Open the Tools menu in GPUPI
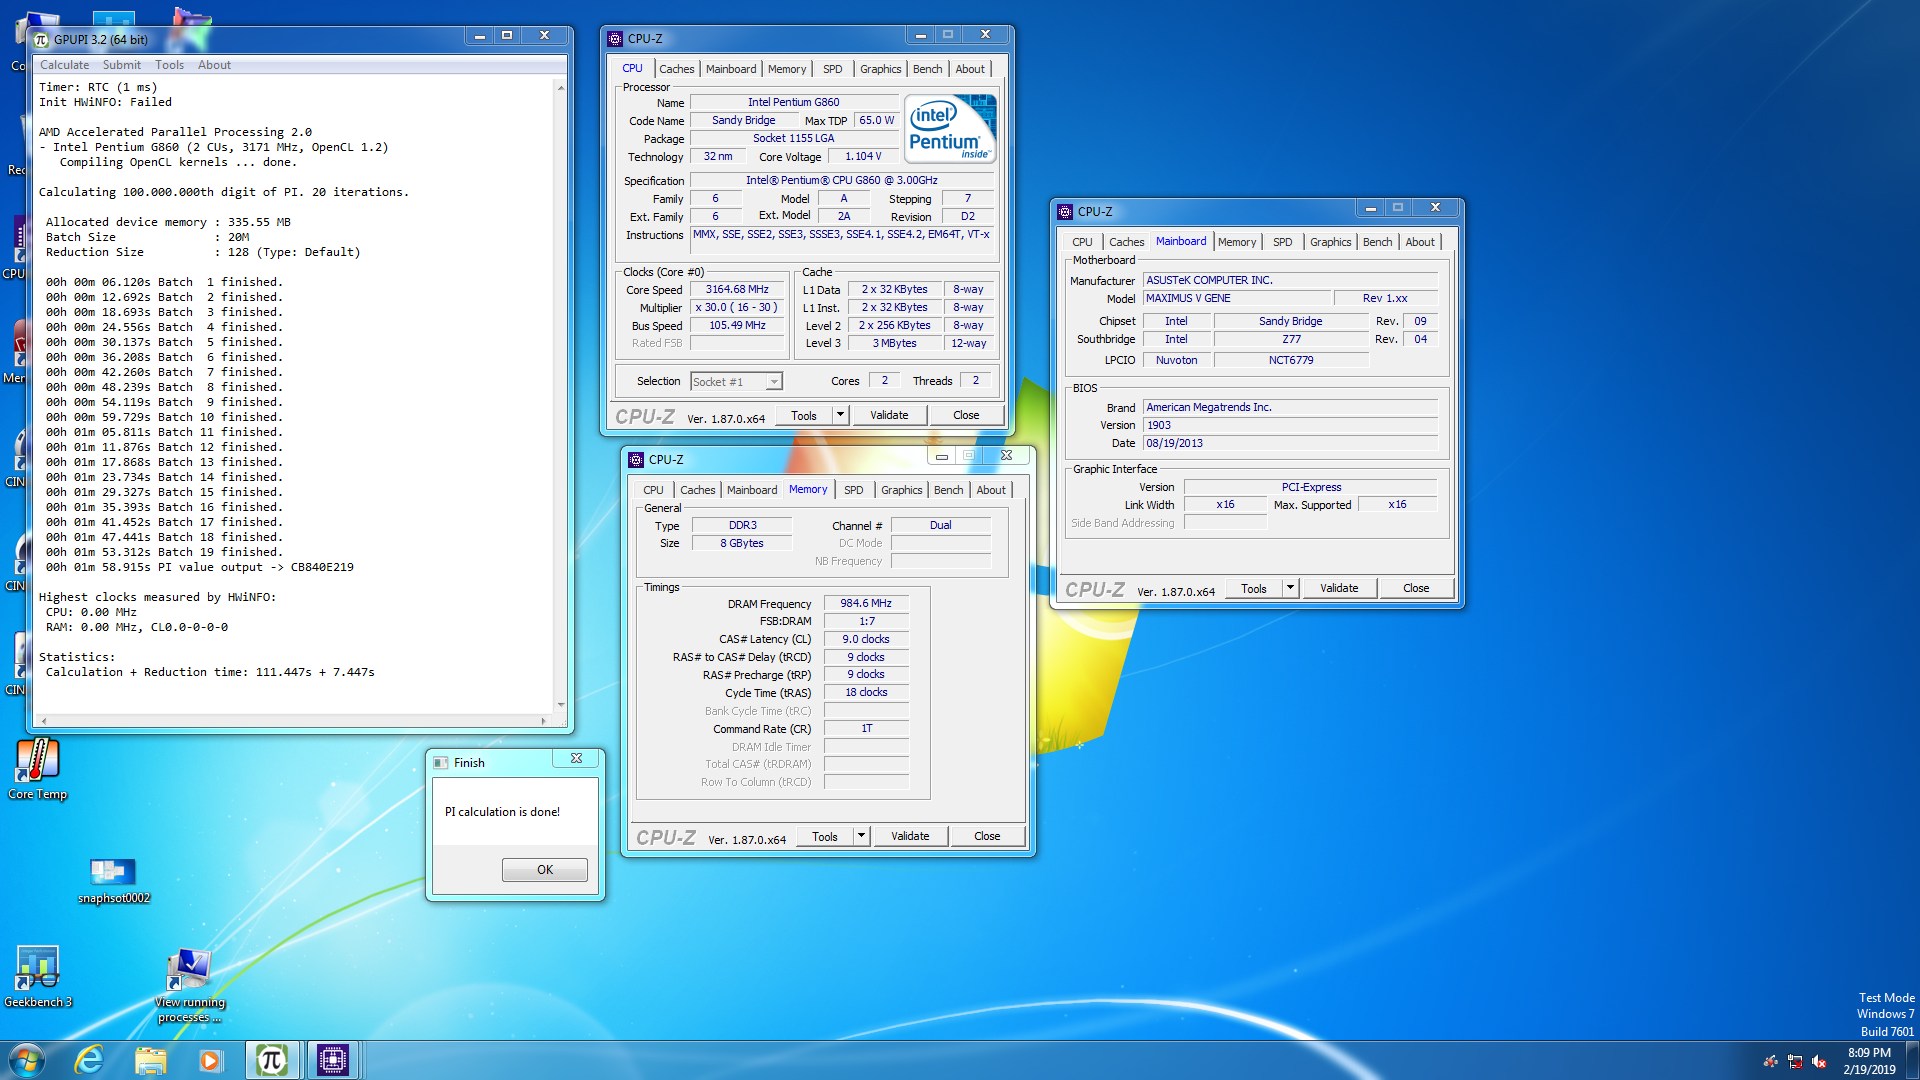The width and height of the screenshot is (1920, 1080). 169,65
